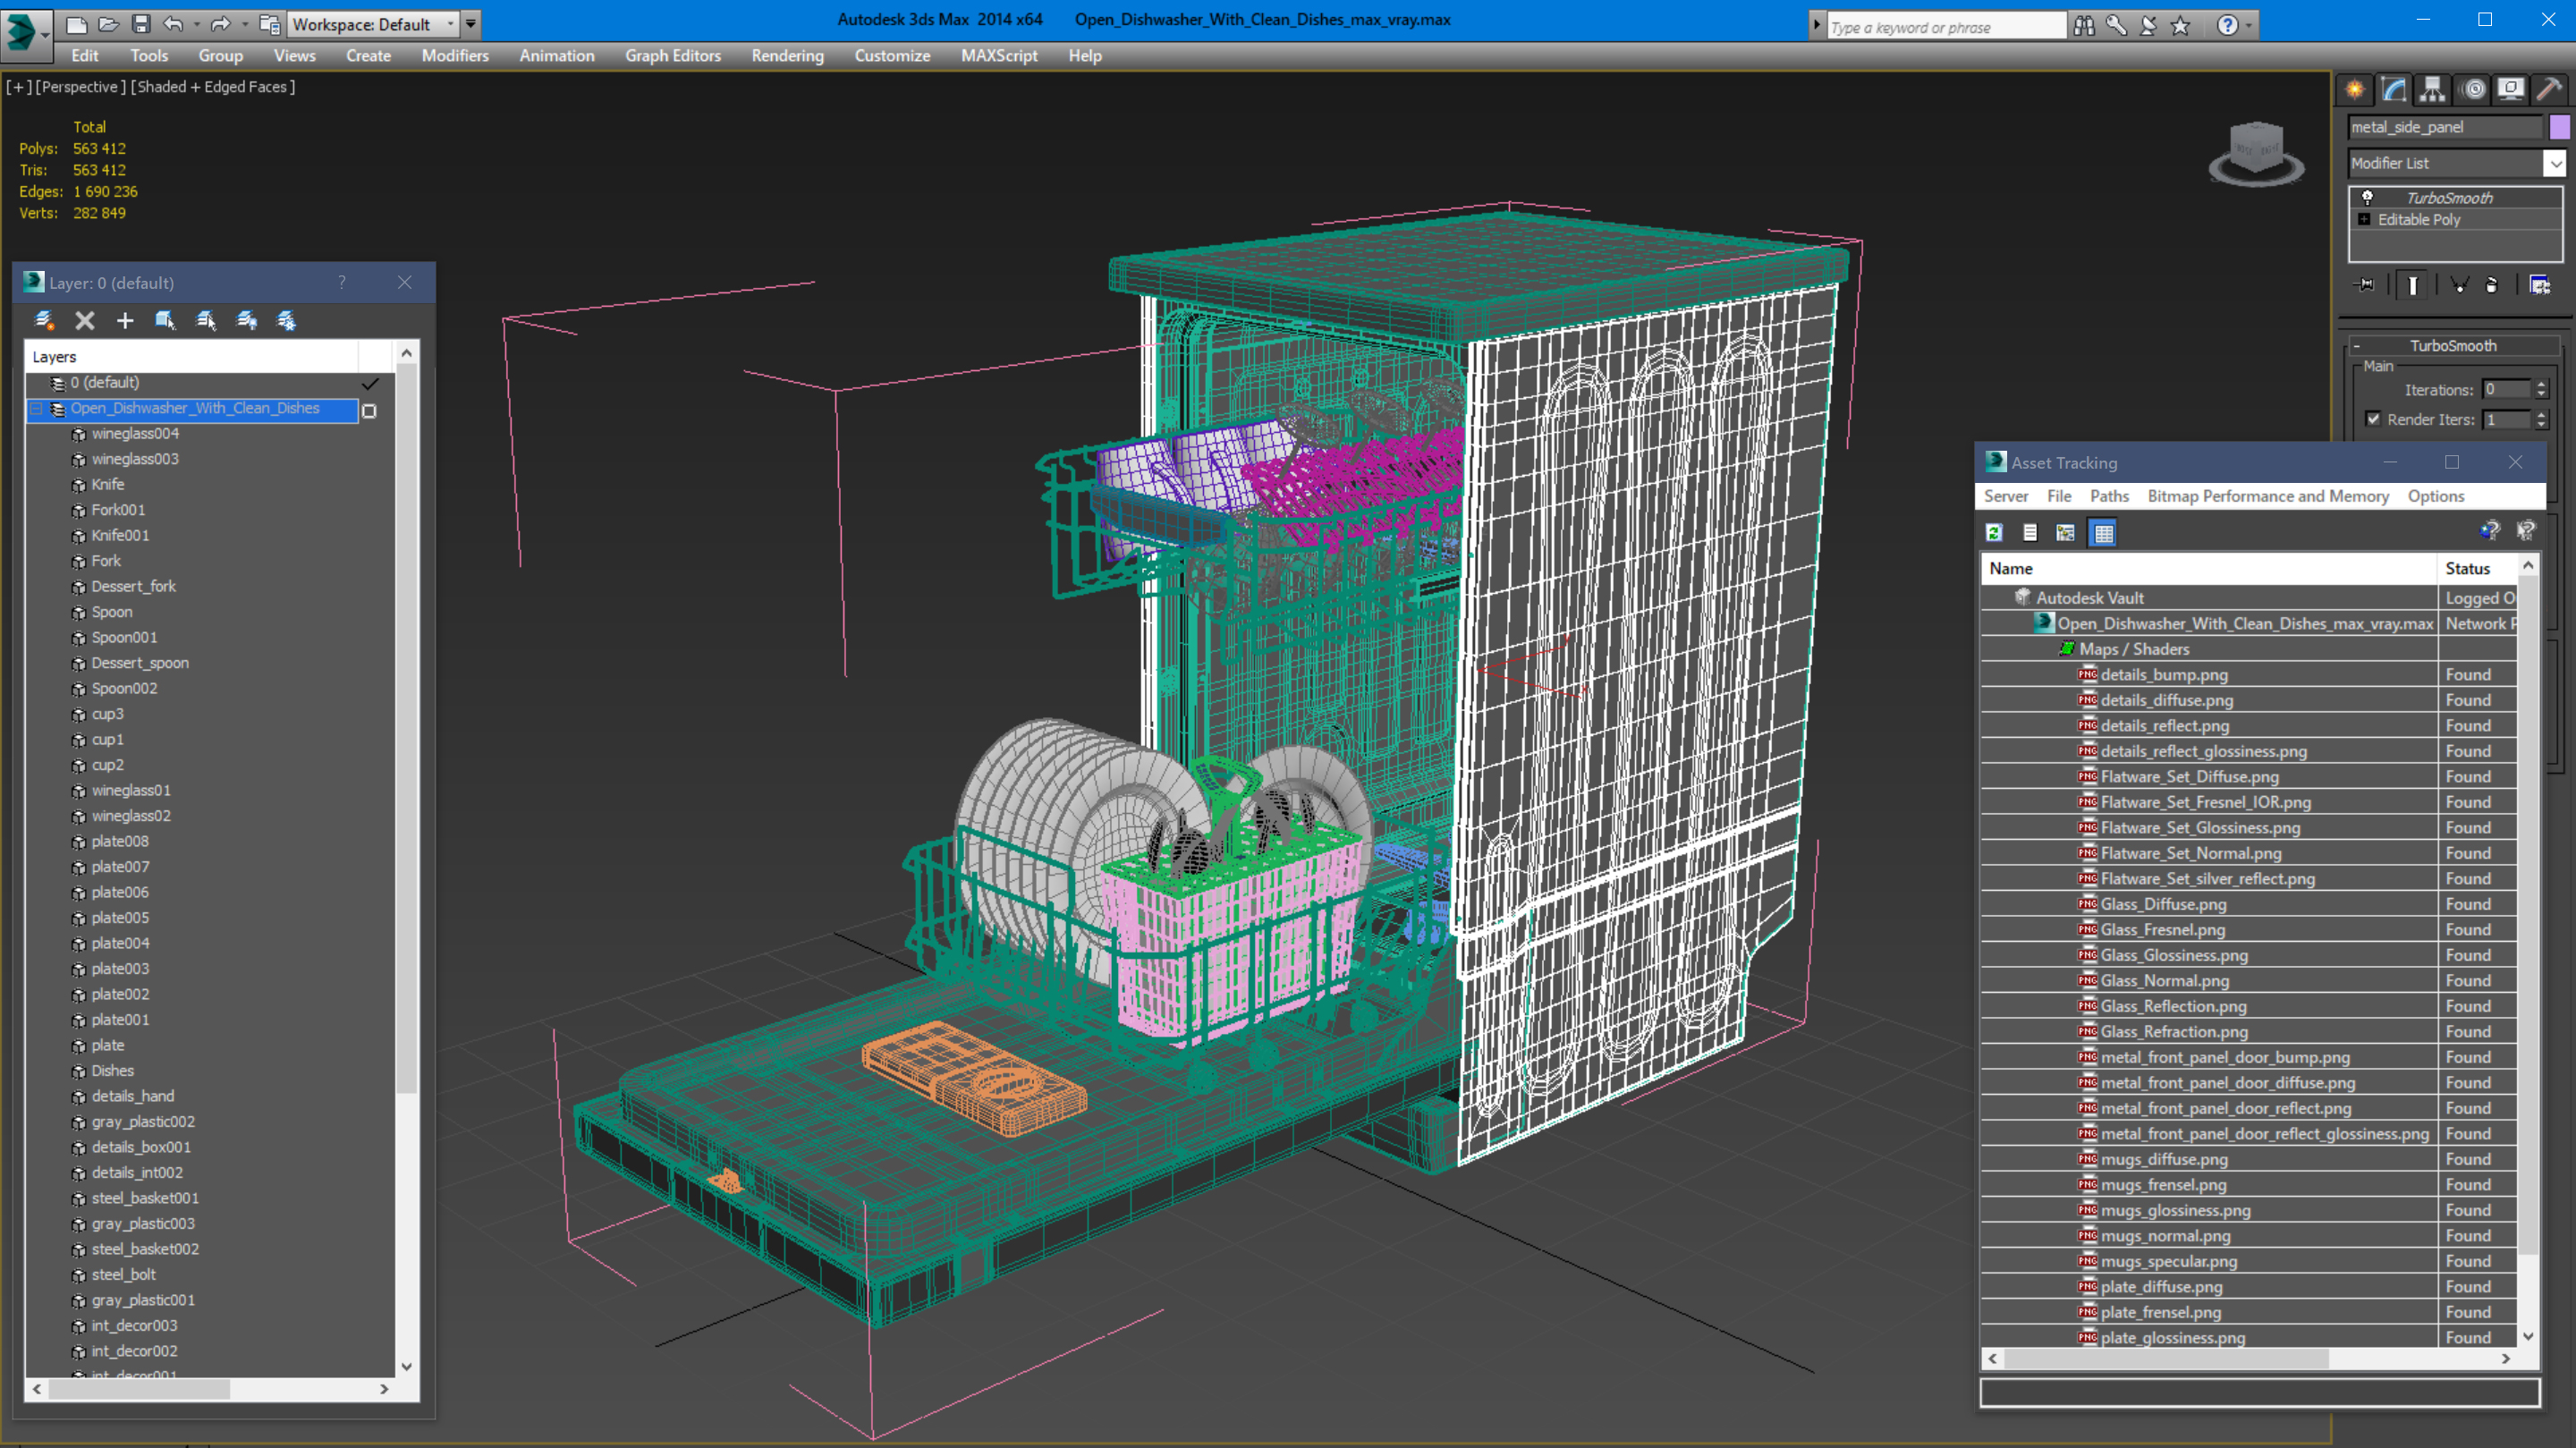Click the New Scene icon
Screen dimensions: 2576x1448
click(76, 24)
